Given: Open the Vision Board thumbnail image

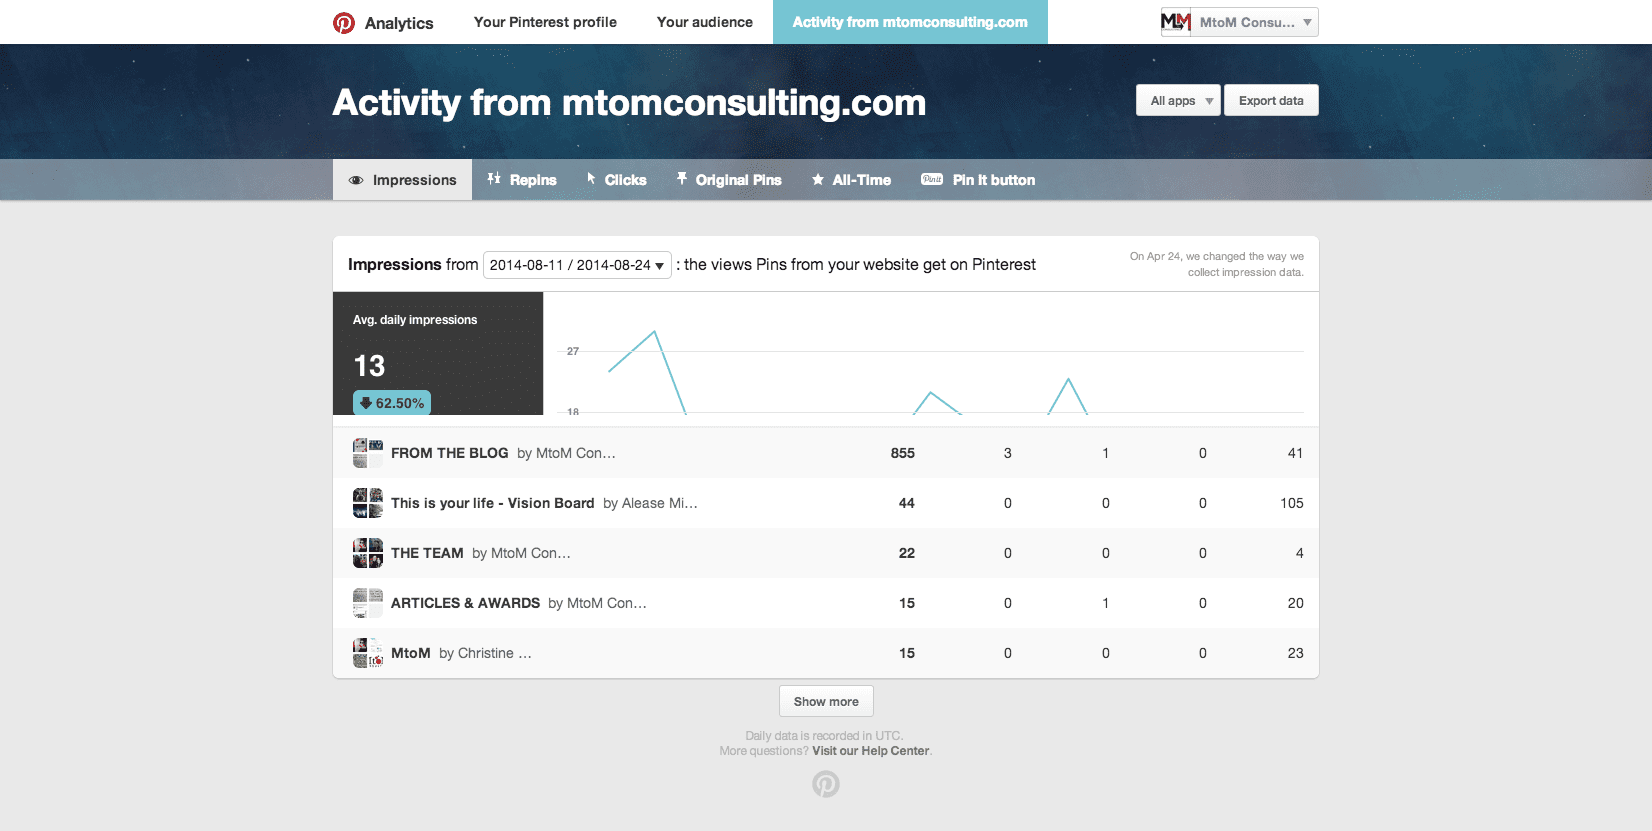Looking at the screenshot, I should click(x=368, y=503).
